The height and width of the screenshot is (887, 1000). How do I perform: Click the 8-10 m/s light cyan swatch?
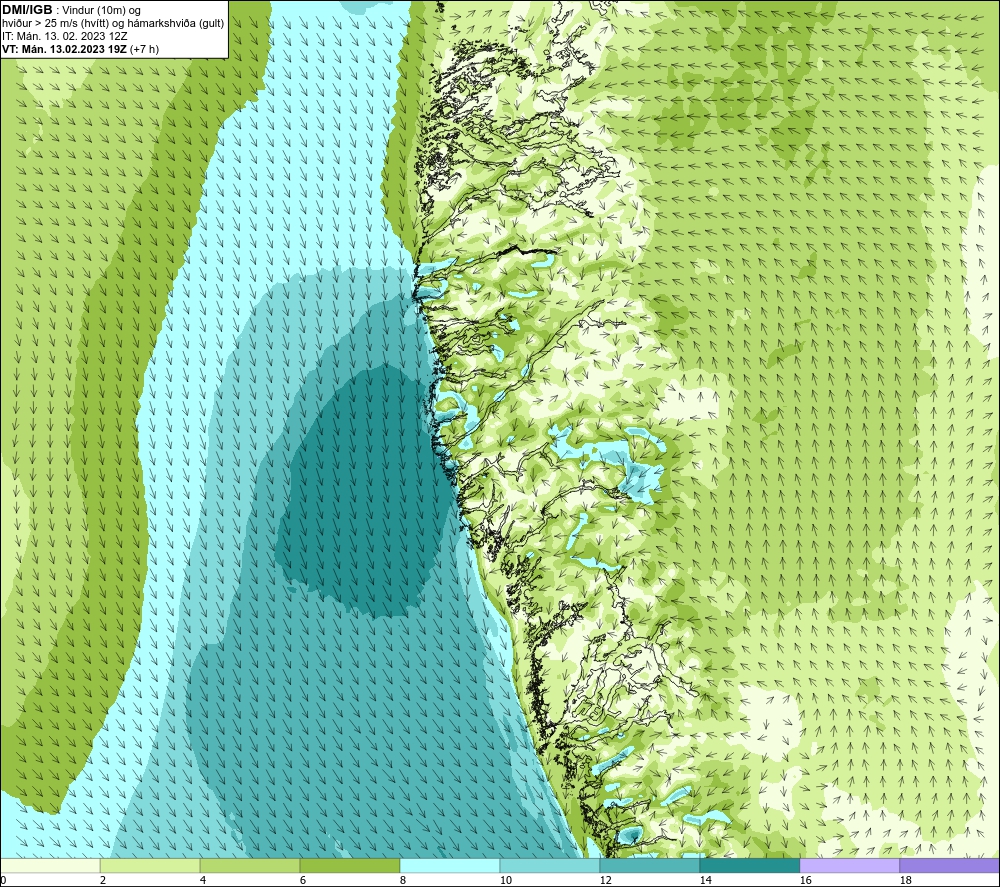coord(450,865)
